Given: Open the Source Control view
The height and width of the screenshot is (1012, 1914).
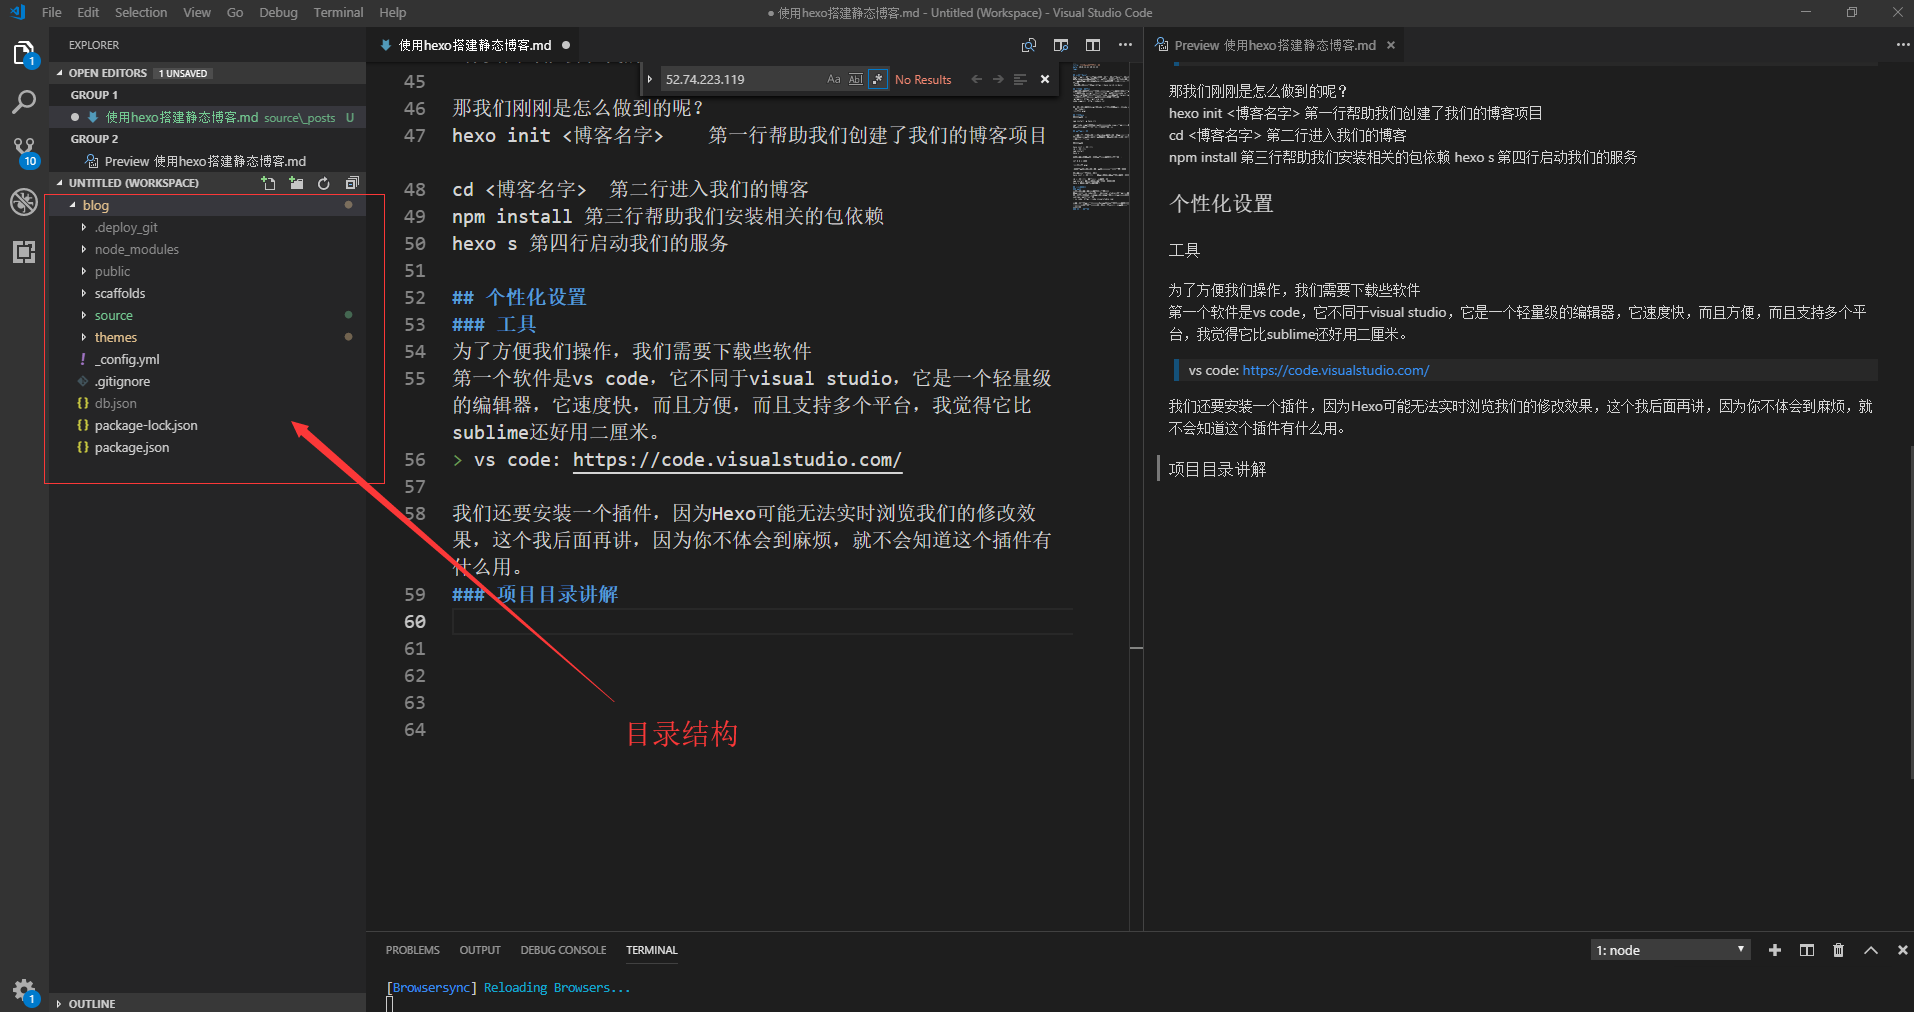Looking at the screenshot, I should pyautogui.click(x=24, y=151).
